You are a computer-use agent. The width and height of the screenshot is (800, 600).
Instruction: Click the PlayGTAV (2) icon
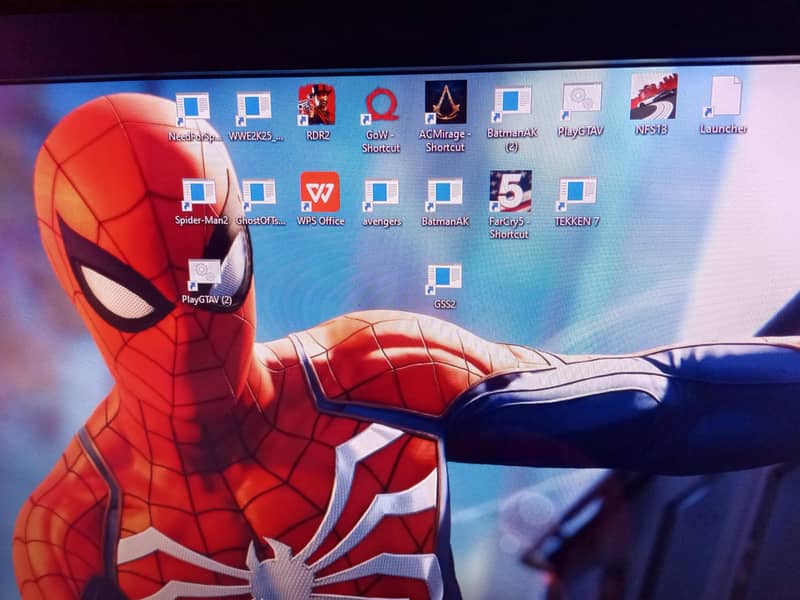(x=204, y=273)
